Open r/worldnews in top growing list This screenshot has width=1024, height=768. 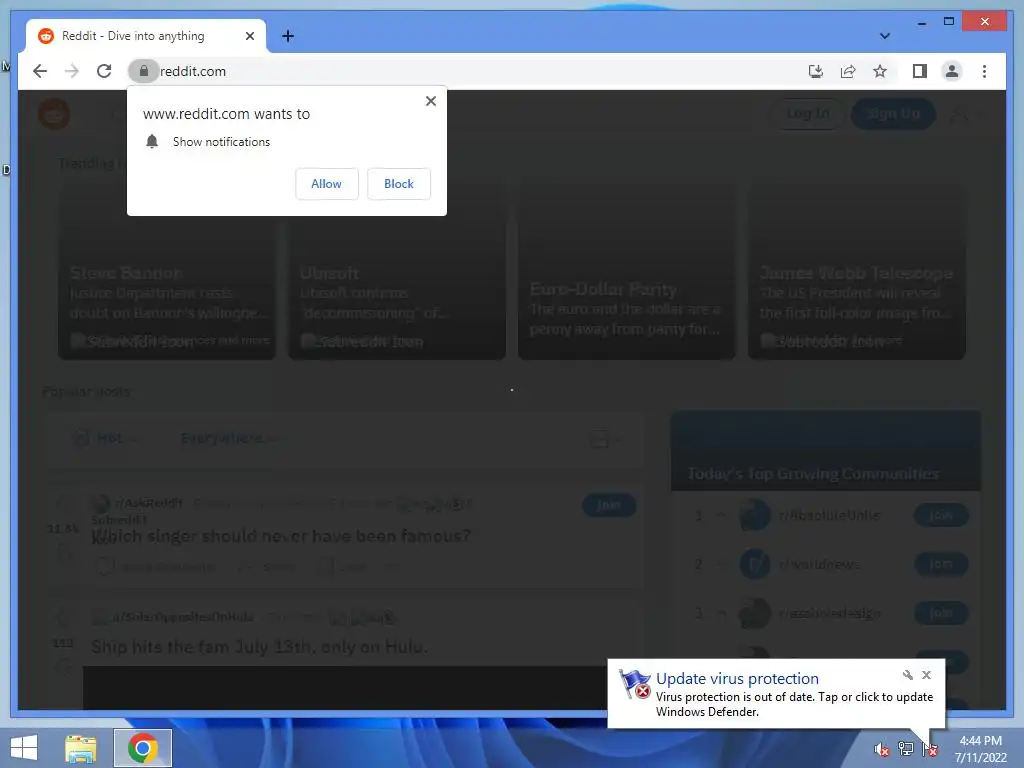click(819, 564)
